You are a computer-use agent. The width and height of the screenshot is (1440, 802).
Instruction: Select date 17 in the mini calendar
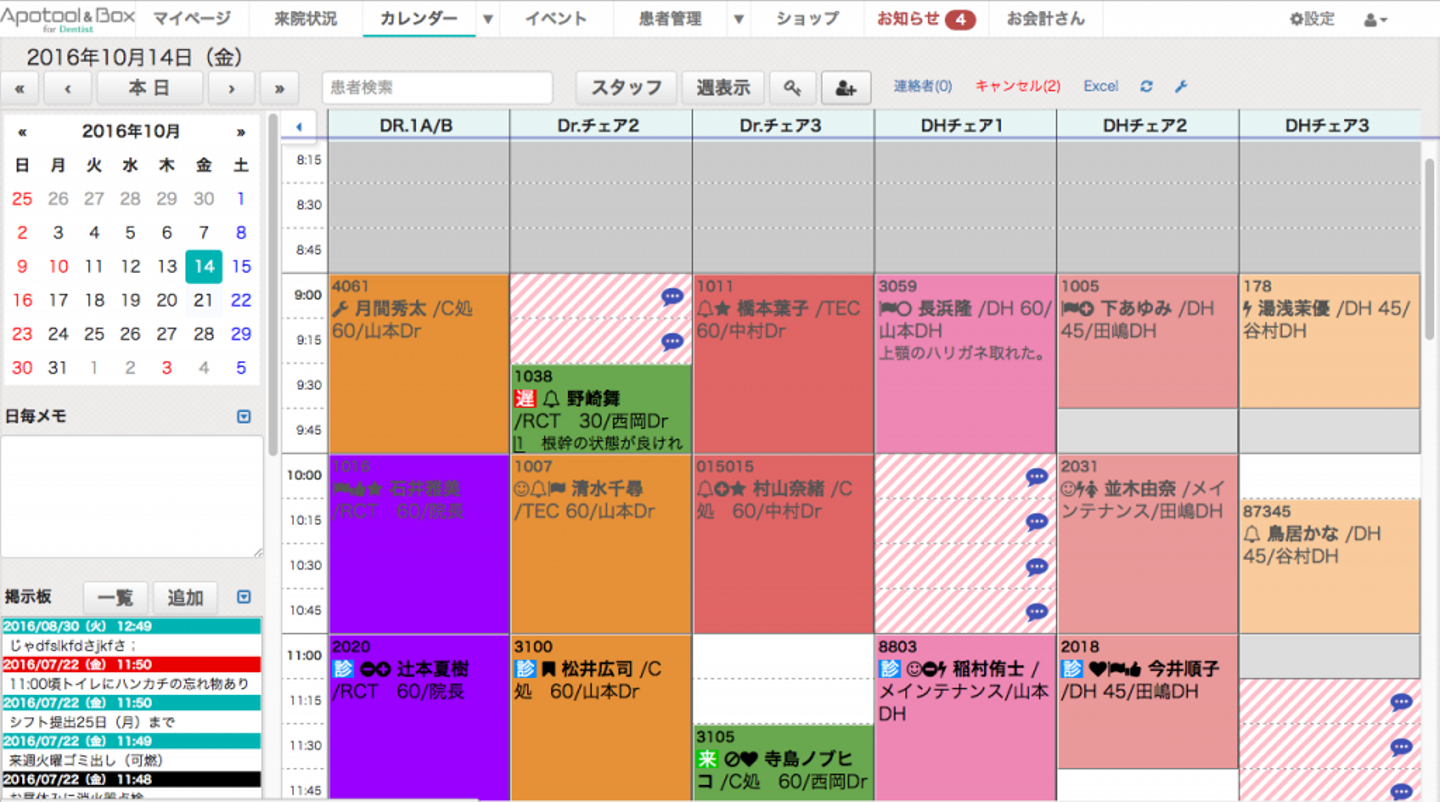[x=58, y=300]
